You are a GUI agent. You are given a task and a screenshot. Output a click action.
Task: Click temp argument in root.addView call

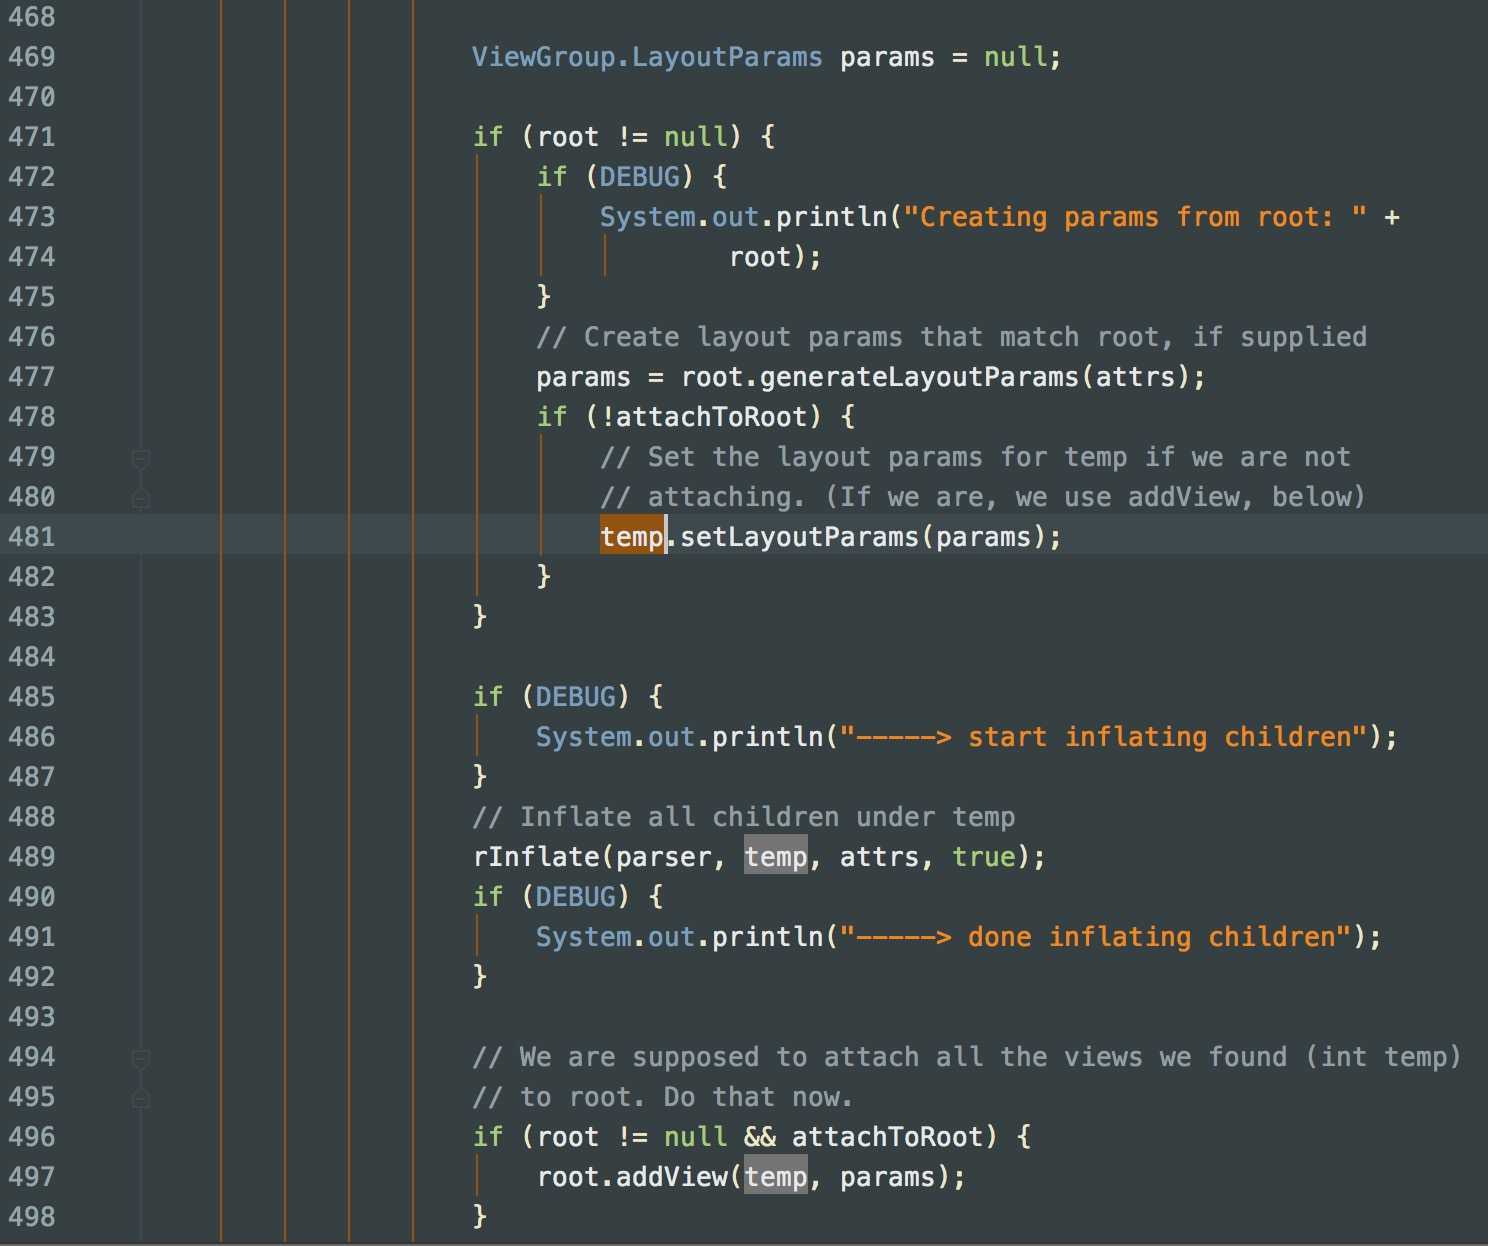775,1177
